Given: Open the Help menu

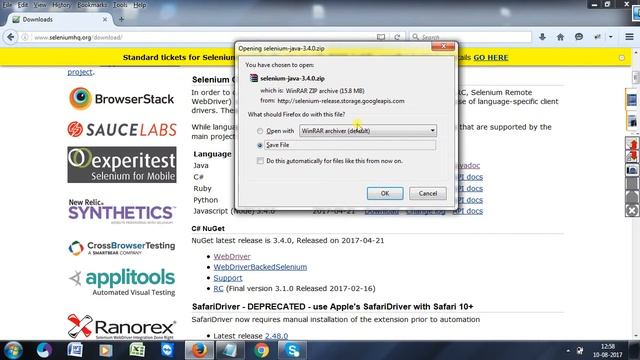Looking at the screenshot, I should [x=140, y=5].
